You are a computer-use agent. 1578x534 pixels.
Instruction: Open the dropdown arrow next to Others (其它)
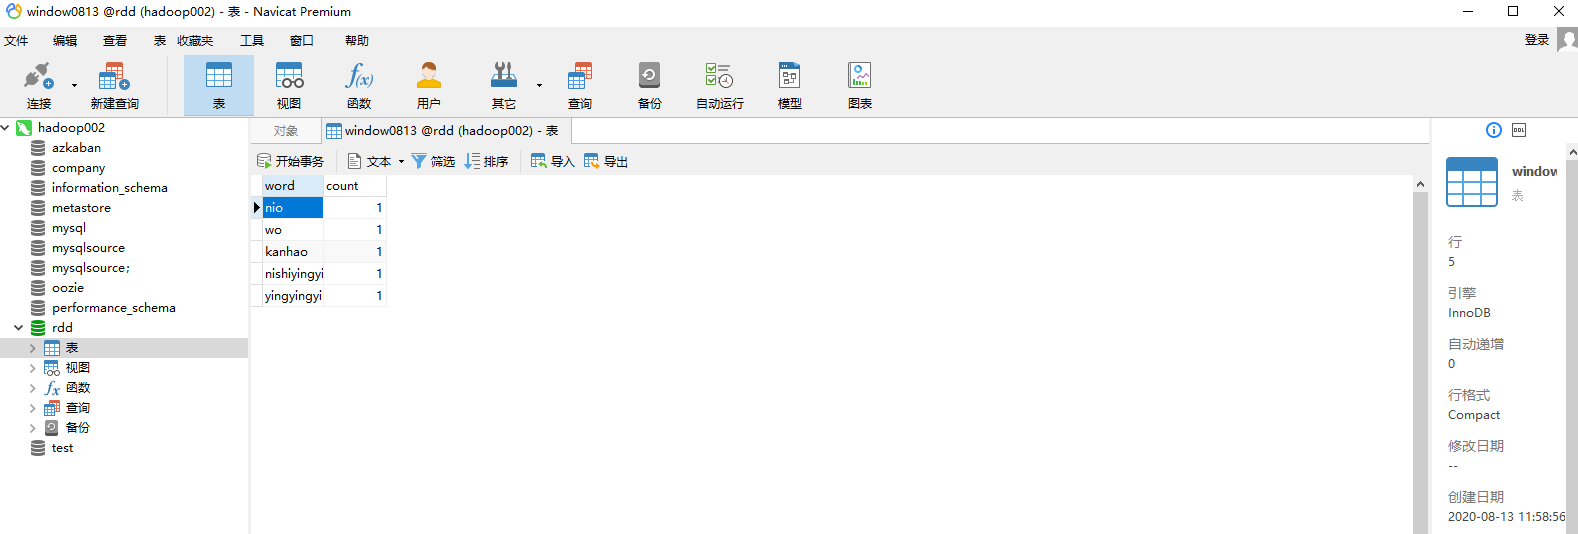click(x=539, y=86)
